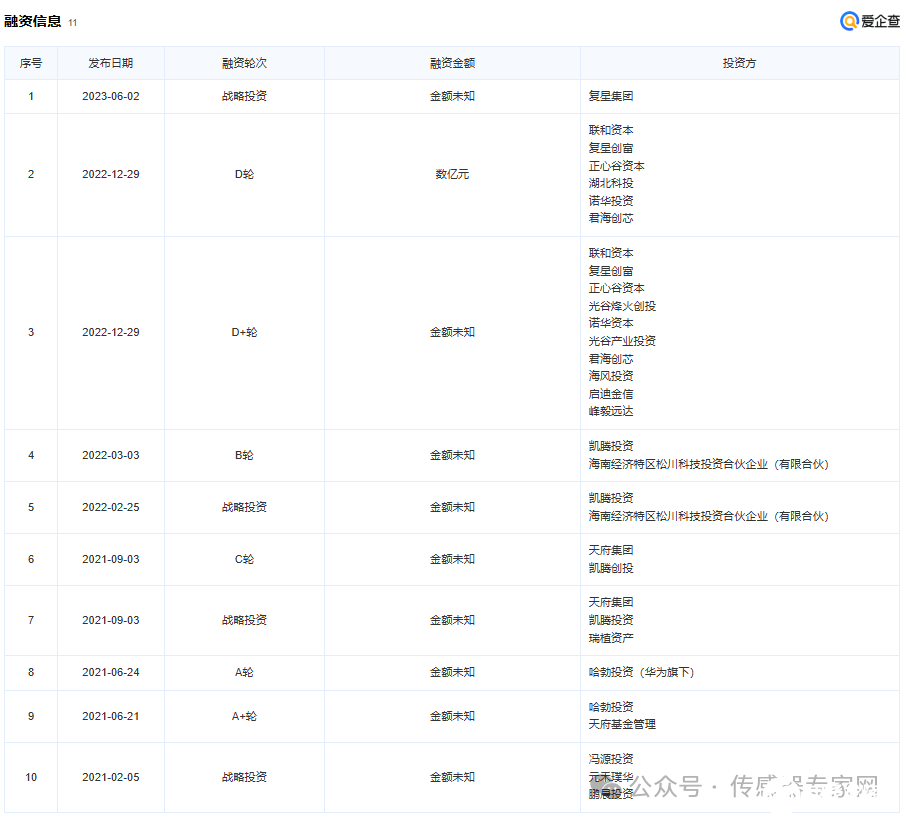This screenshot has width=907, height=822.
Task: Click the date 2021-06-21
Action: 110,716
